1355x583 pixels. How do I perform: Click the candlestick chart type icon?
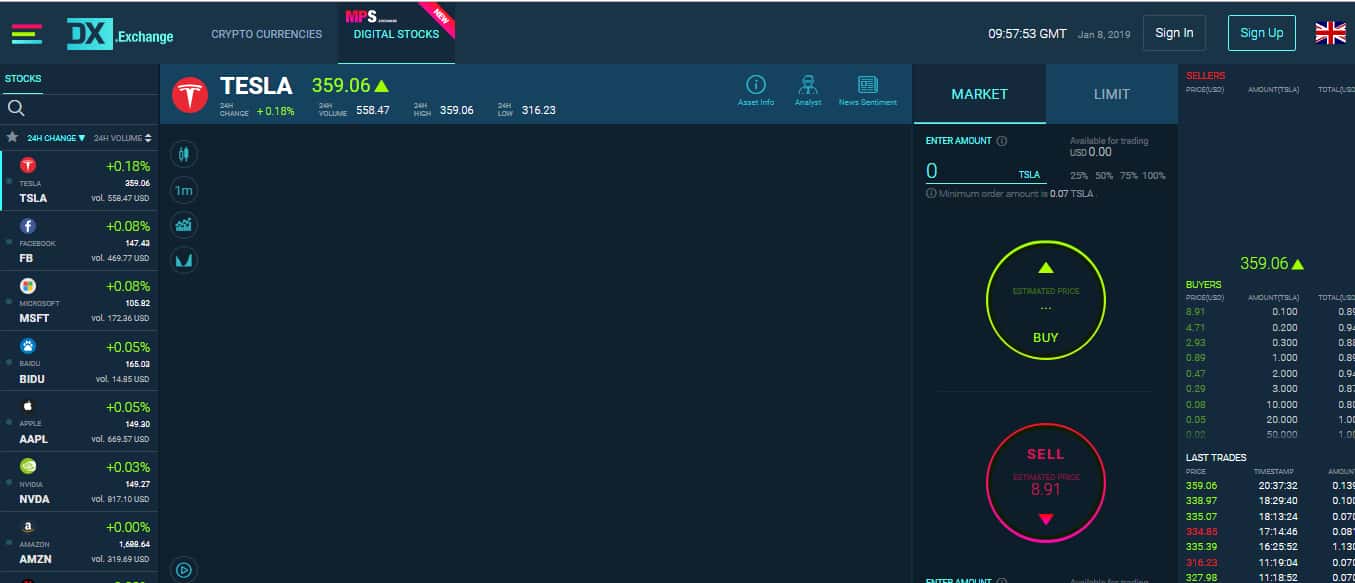click(x=184, y=154)
